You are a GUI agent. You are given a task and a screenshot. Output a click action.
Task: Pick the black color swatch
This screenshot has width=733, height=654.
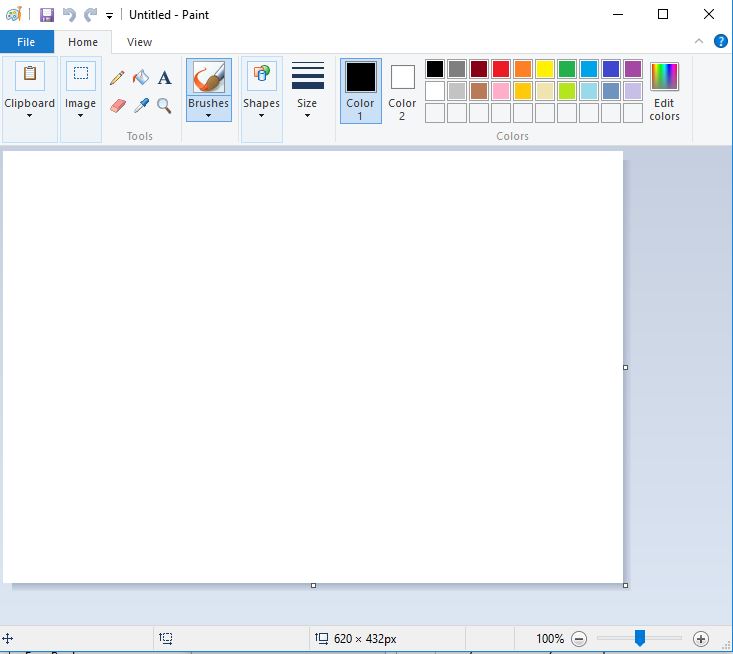click(435, 69)
